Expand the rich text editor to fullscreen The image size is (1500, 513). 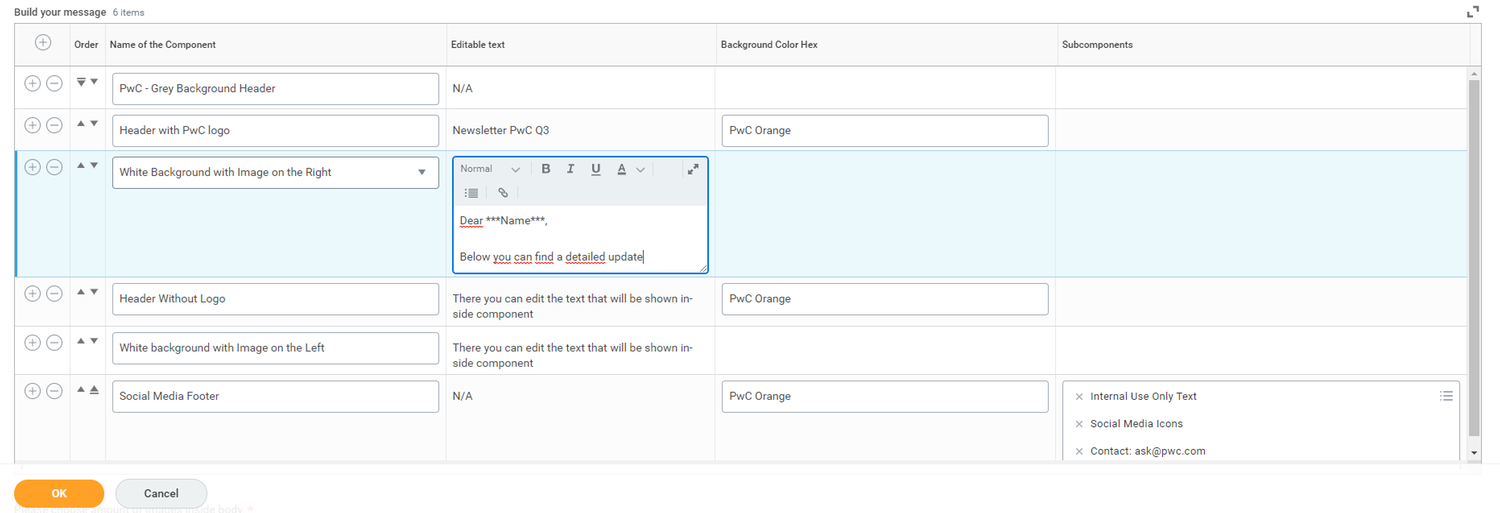tap(693, 169)
